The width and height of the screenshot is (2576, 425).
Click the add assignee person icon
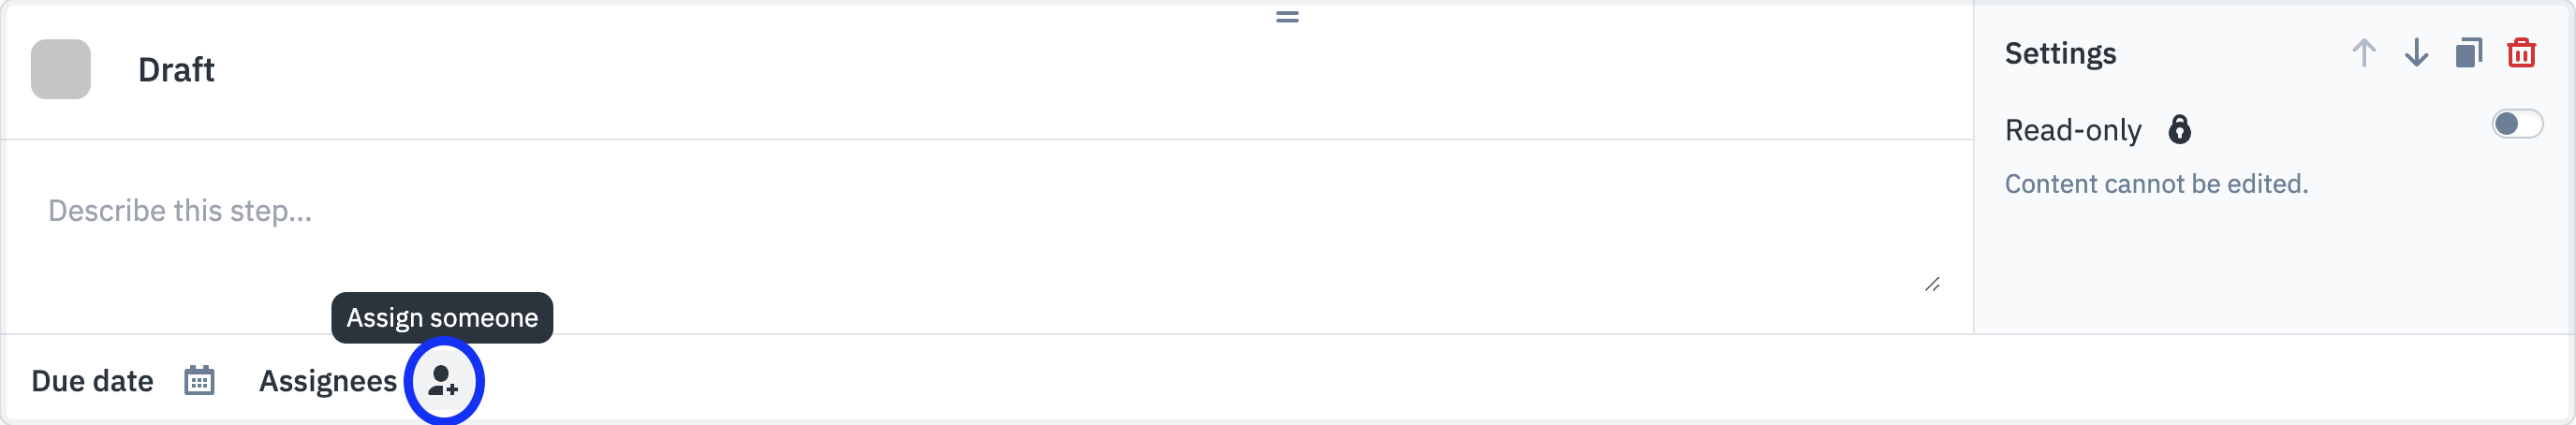coord(443,381)
